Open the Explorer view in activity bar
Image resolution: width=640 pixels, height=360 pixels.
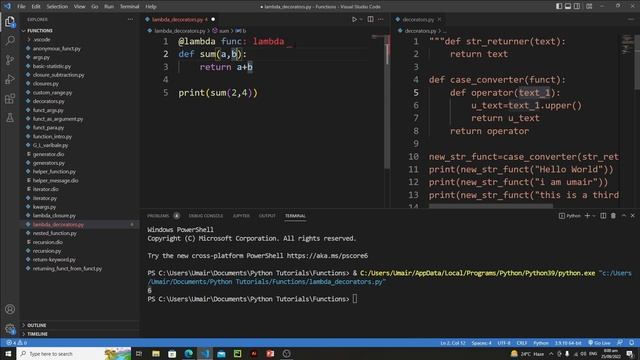(10, 21)
